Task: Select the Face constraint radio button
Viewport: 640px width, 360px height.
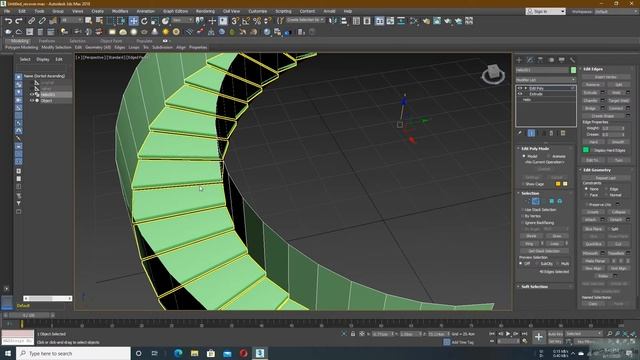Action: pos(587,195)
